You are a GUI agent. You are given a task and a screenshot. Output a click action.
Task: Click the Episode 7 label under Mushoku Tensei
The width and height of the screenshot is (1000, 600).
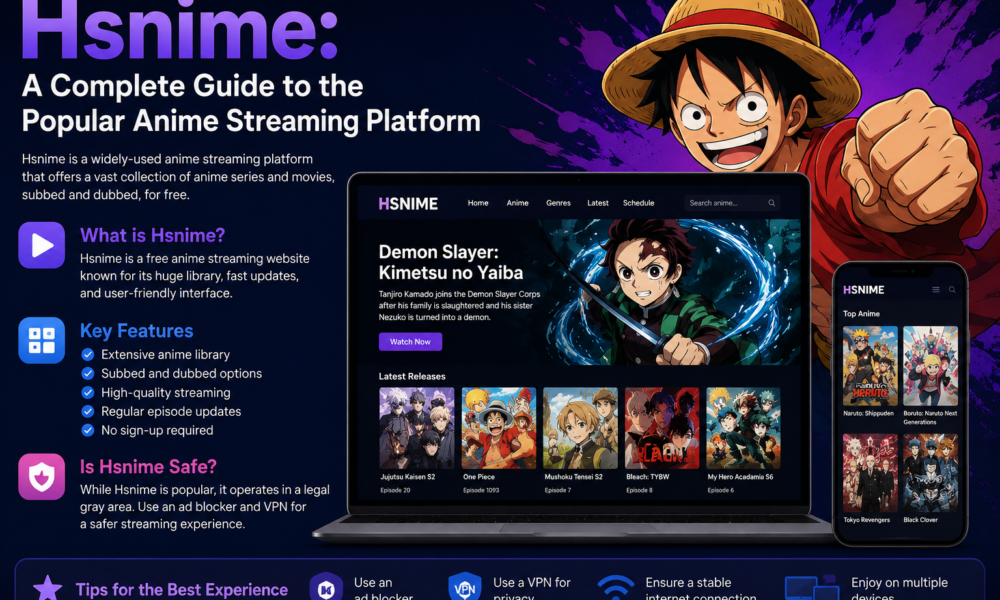(557, 490)
